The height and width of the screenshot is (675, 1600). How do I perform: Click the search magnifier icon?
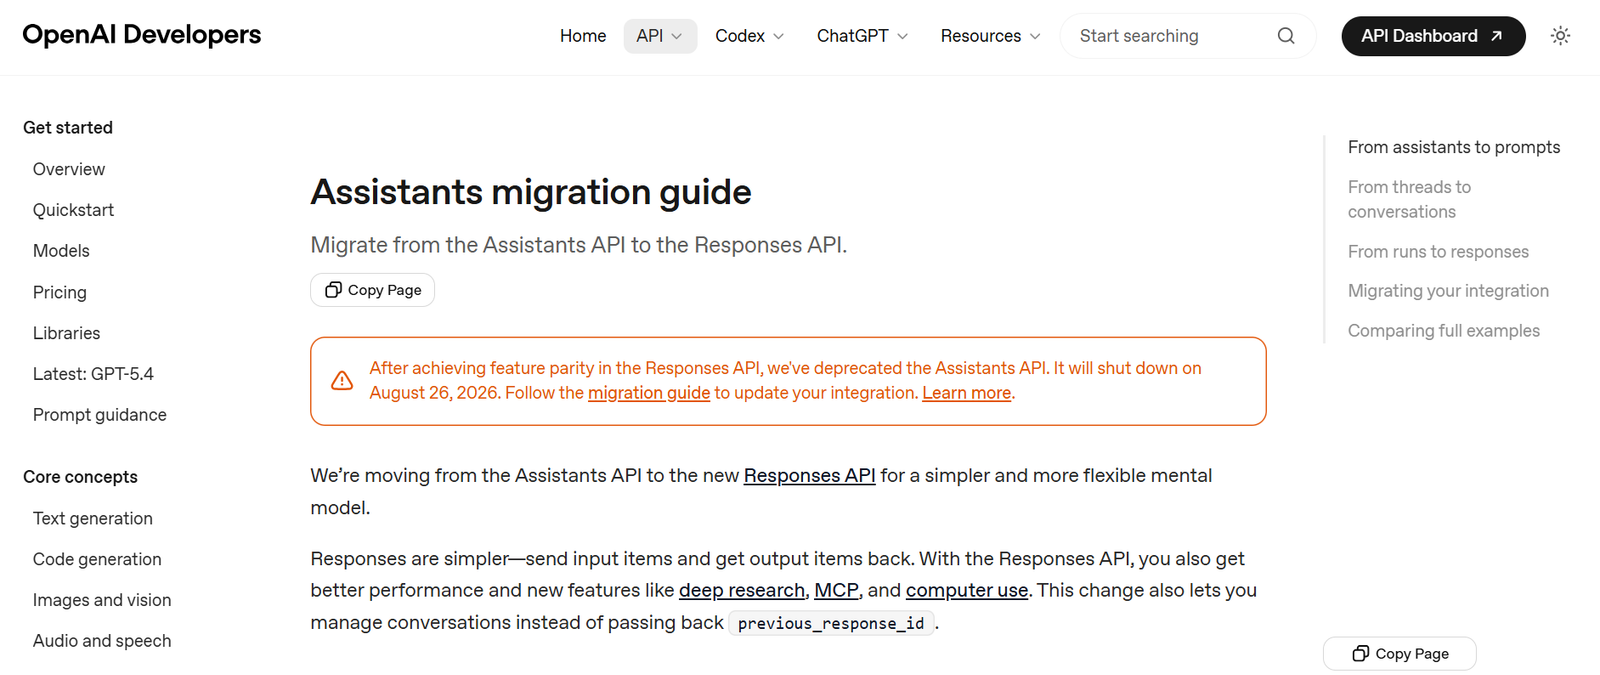pyautogui.click(x=1286, y=36)
